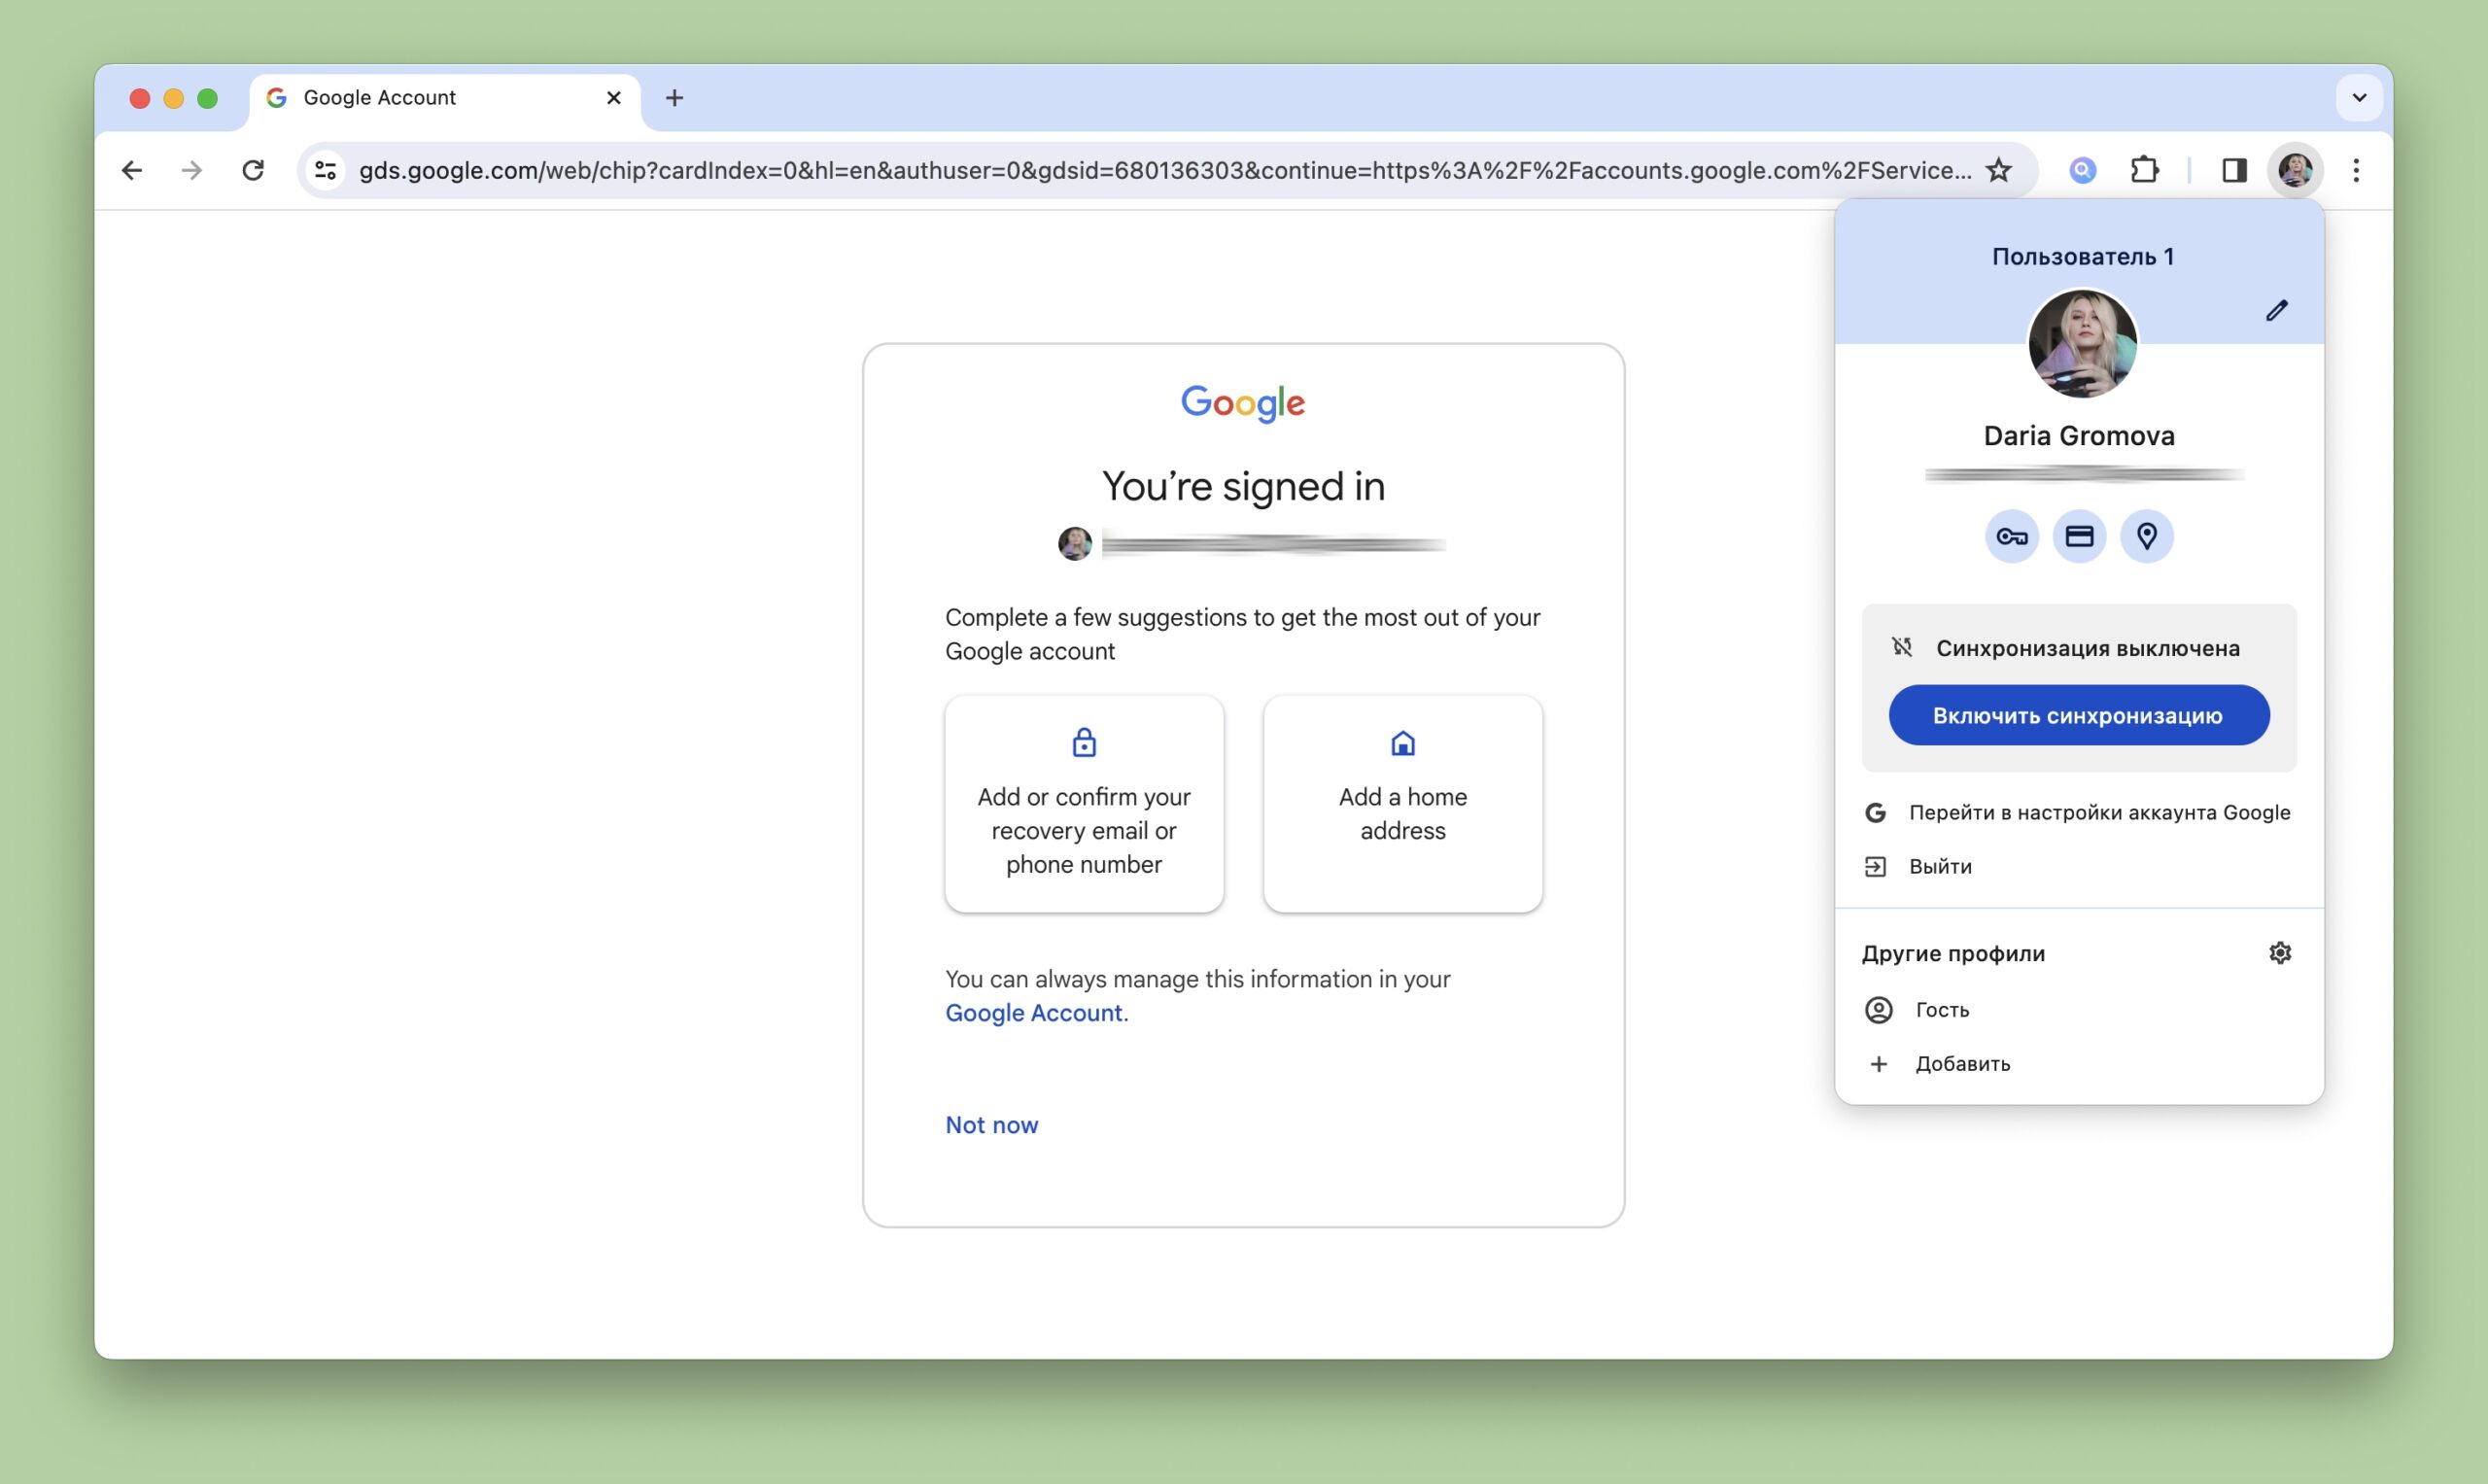This screenshot has height=1484, width=2488.
Task: Click the edit pencil icon on profile
Action: [2276, 311]
